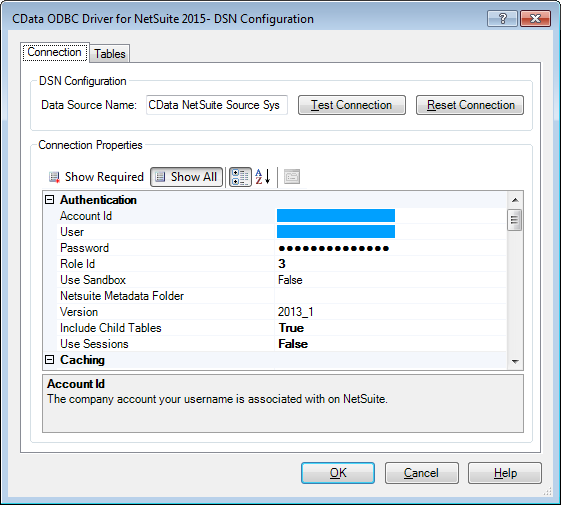Click the property grid scroll up arrow
The width and height of the screenshot is (561, 505).
click(515, 200)
